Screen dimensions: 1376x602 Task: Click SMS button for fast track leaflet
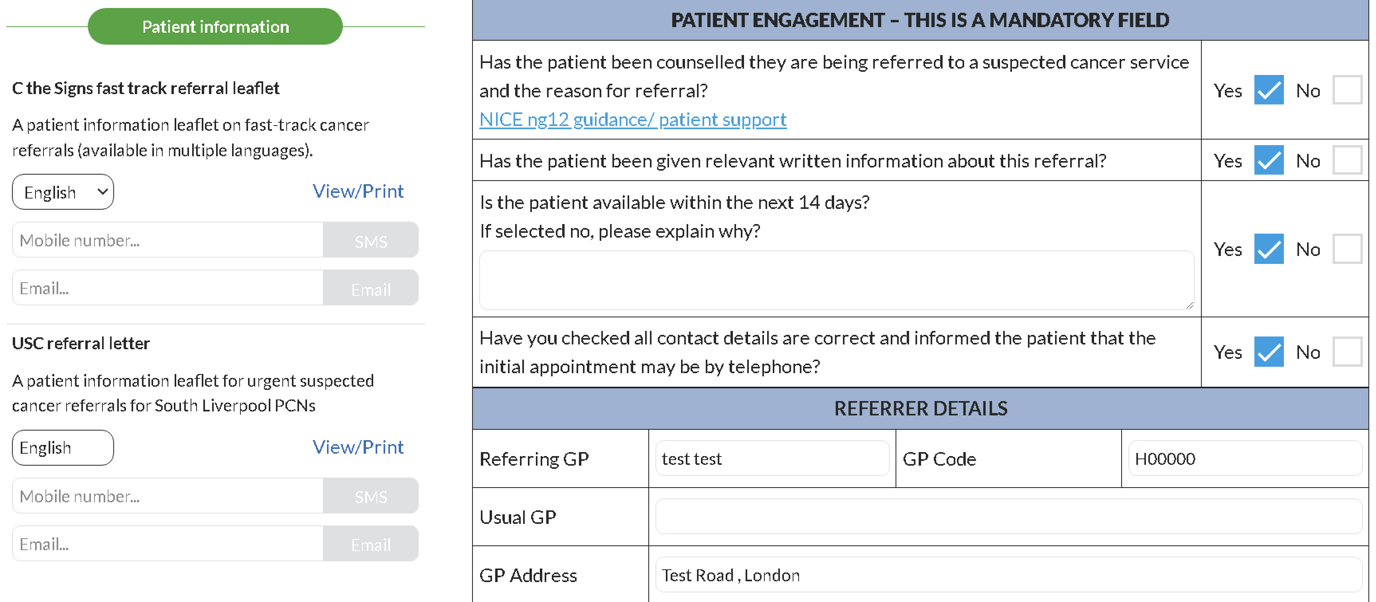click(x=370, y=241)
